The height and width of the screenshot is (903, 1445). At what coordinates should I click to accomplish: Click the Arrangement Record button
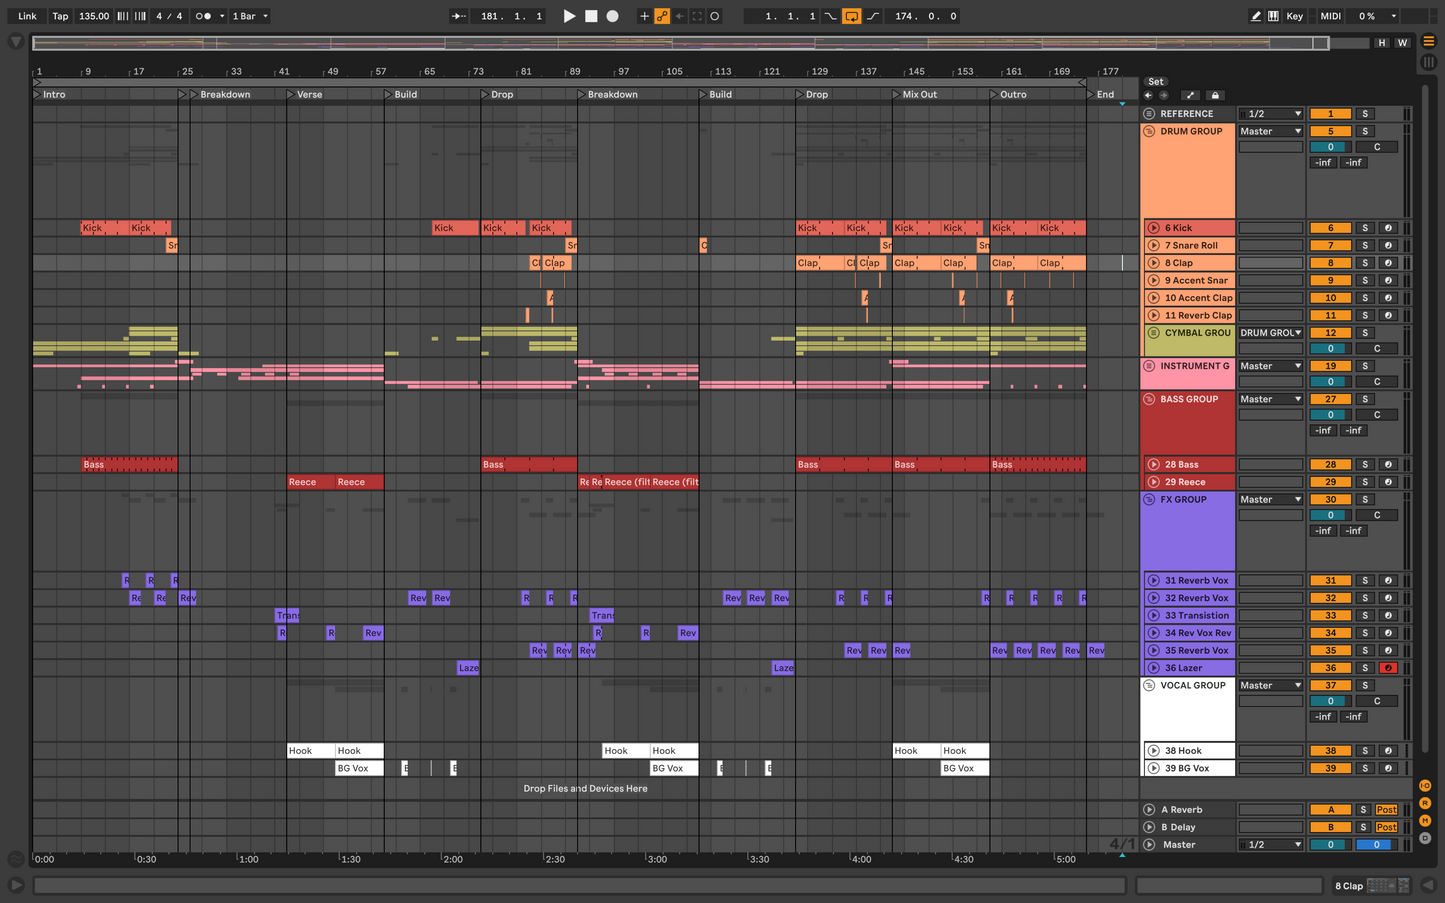tap(613, 16)
